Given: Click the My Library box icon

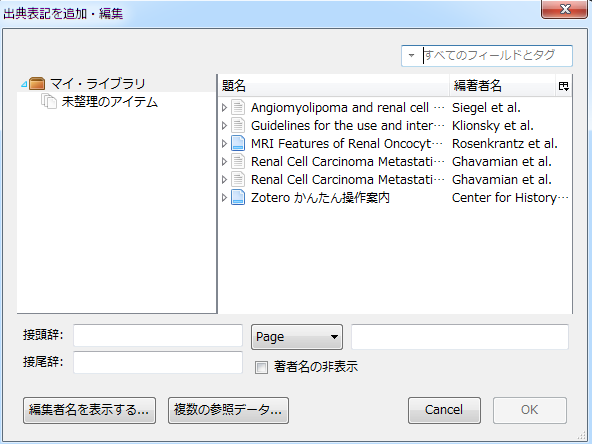Looking at the screenshot, I should coord(37,83).
